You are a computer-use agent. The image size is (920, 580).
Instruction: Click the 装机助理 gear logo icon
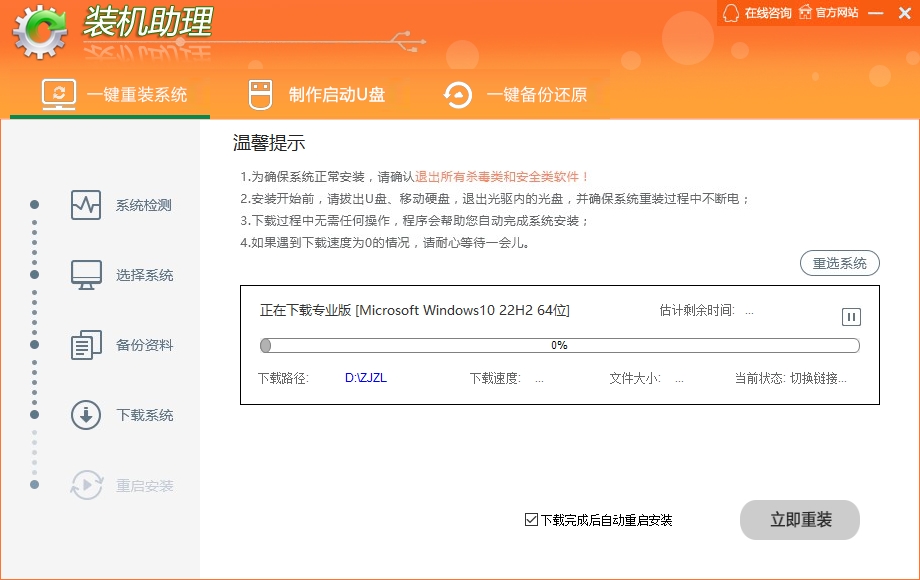click(x=40, y=32)
